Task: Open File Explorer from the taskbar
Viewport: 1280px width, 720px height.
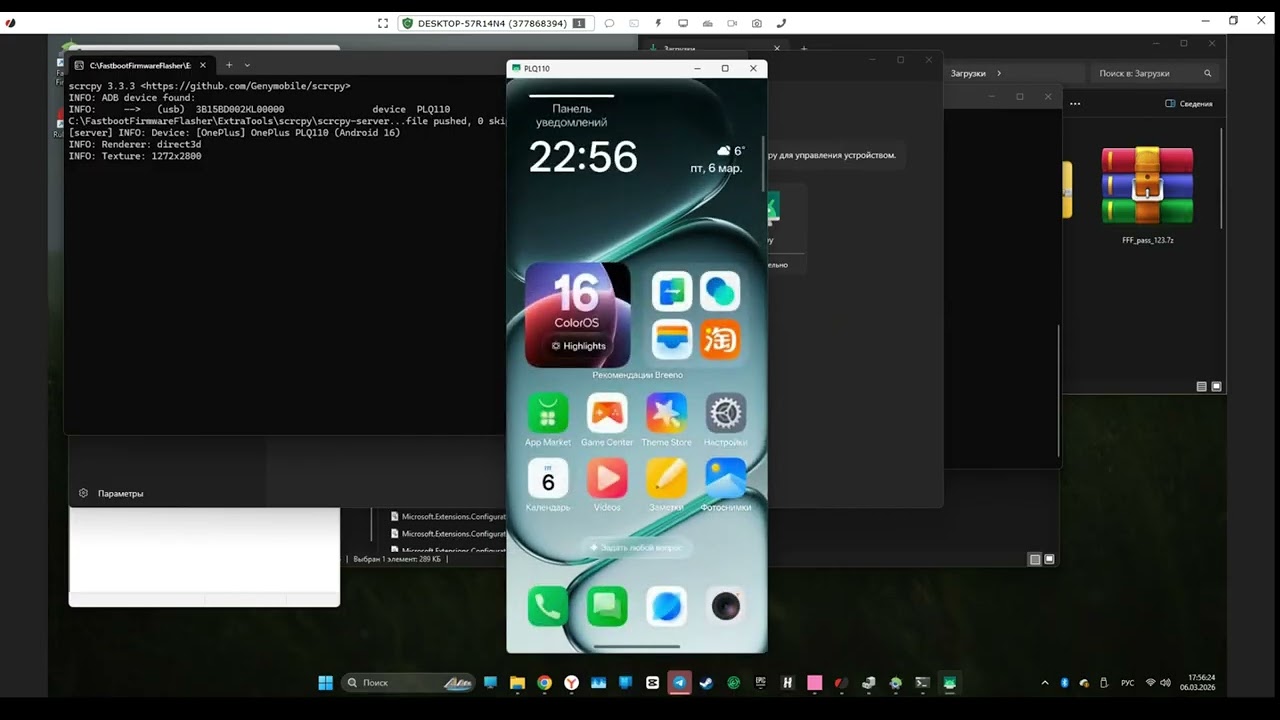Action: pyautogui.click(x=517, y=683)
